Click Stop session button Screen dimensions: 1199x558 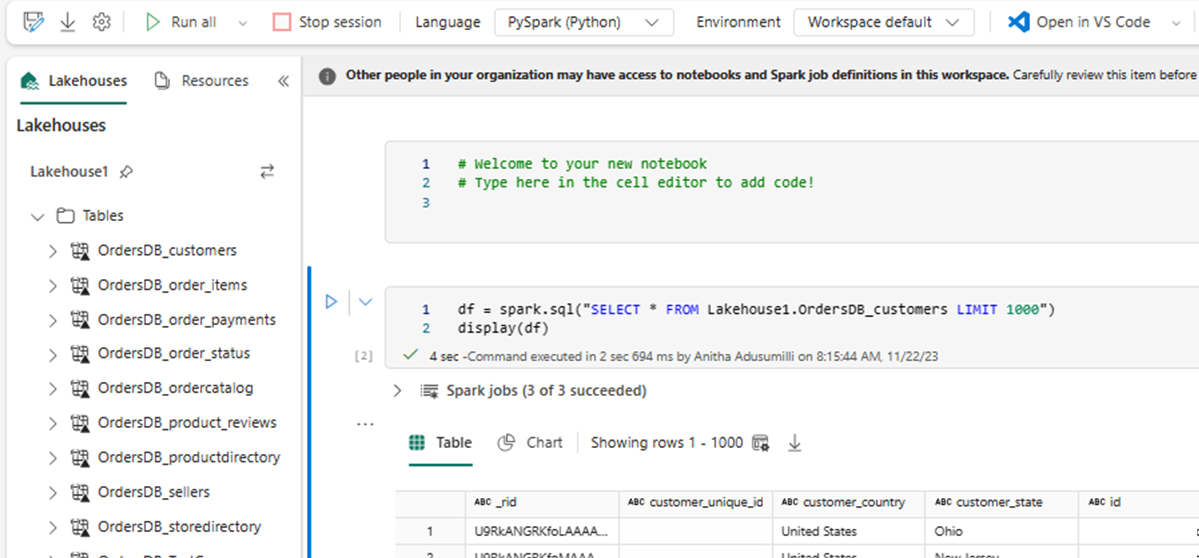click(327, 22)
